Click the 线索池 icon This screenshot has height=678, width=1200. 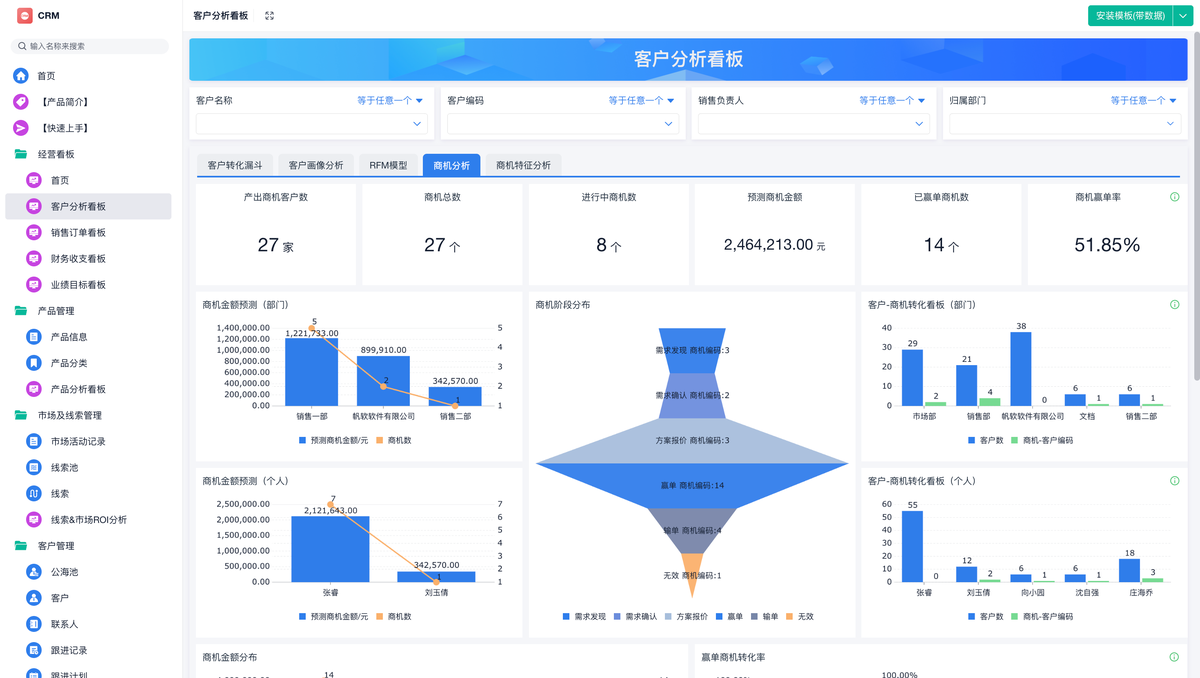[34, 467]
